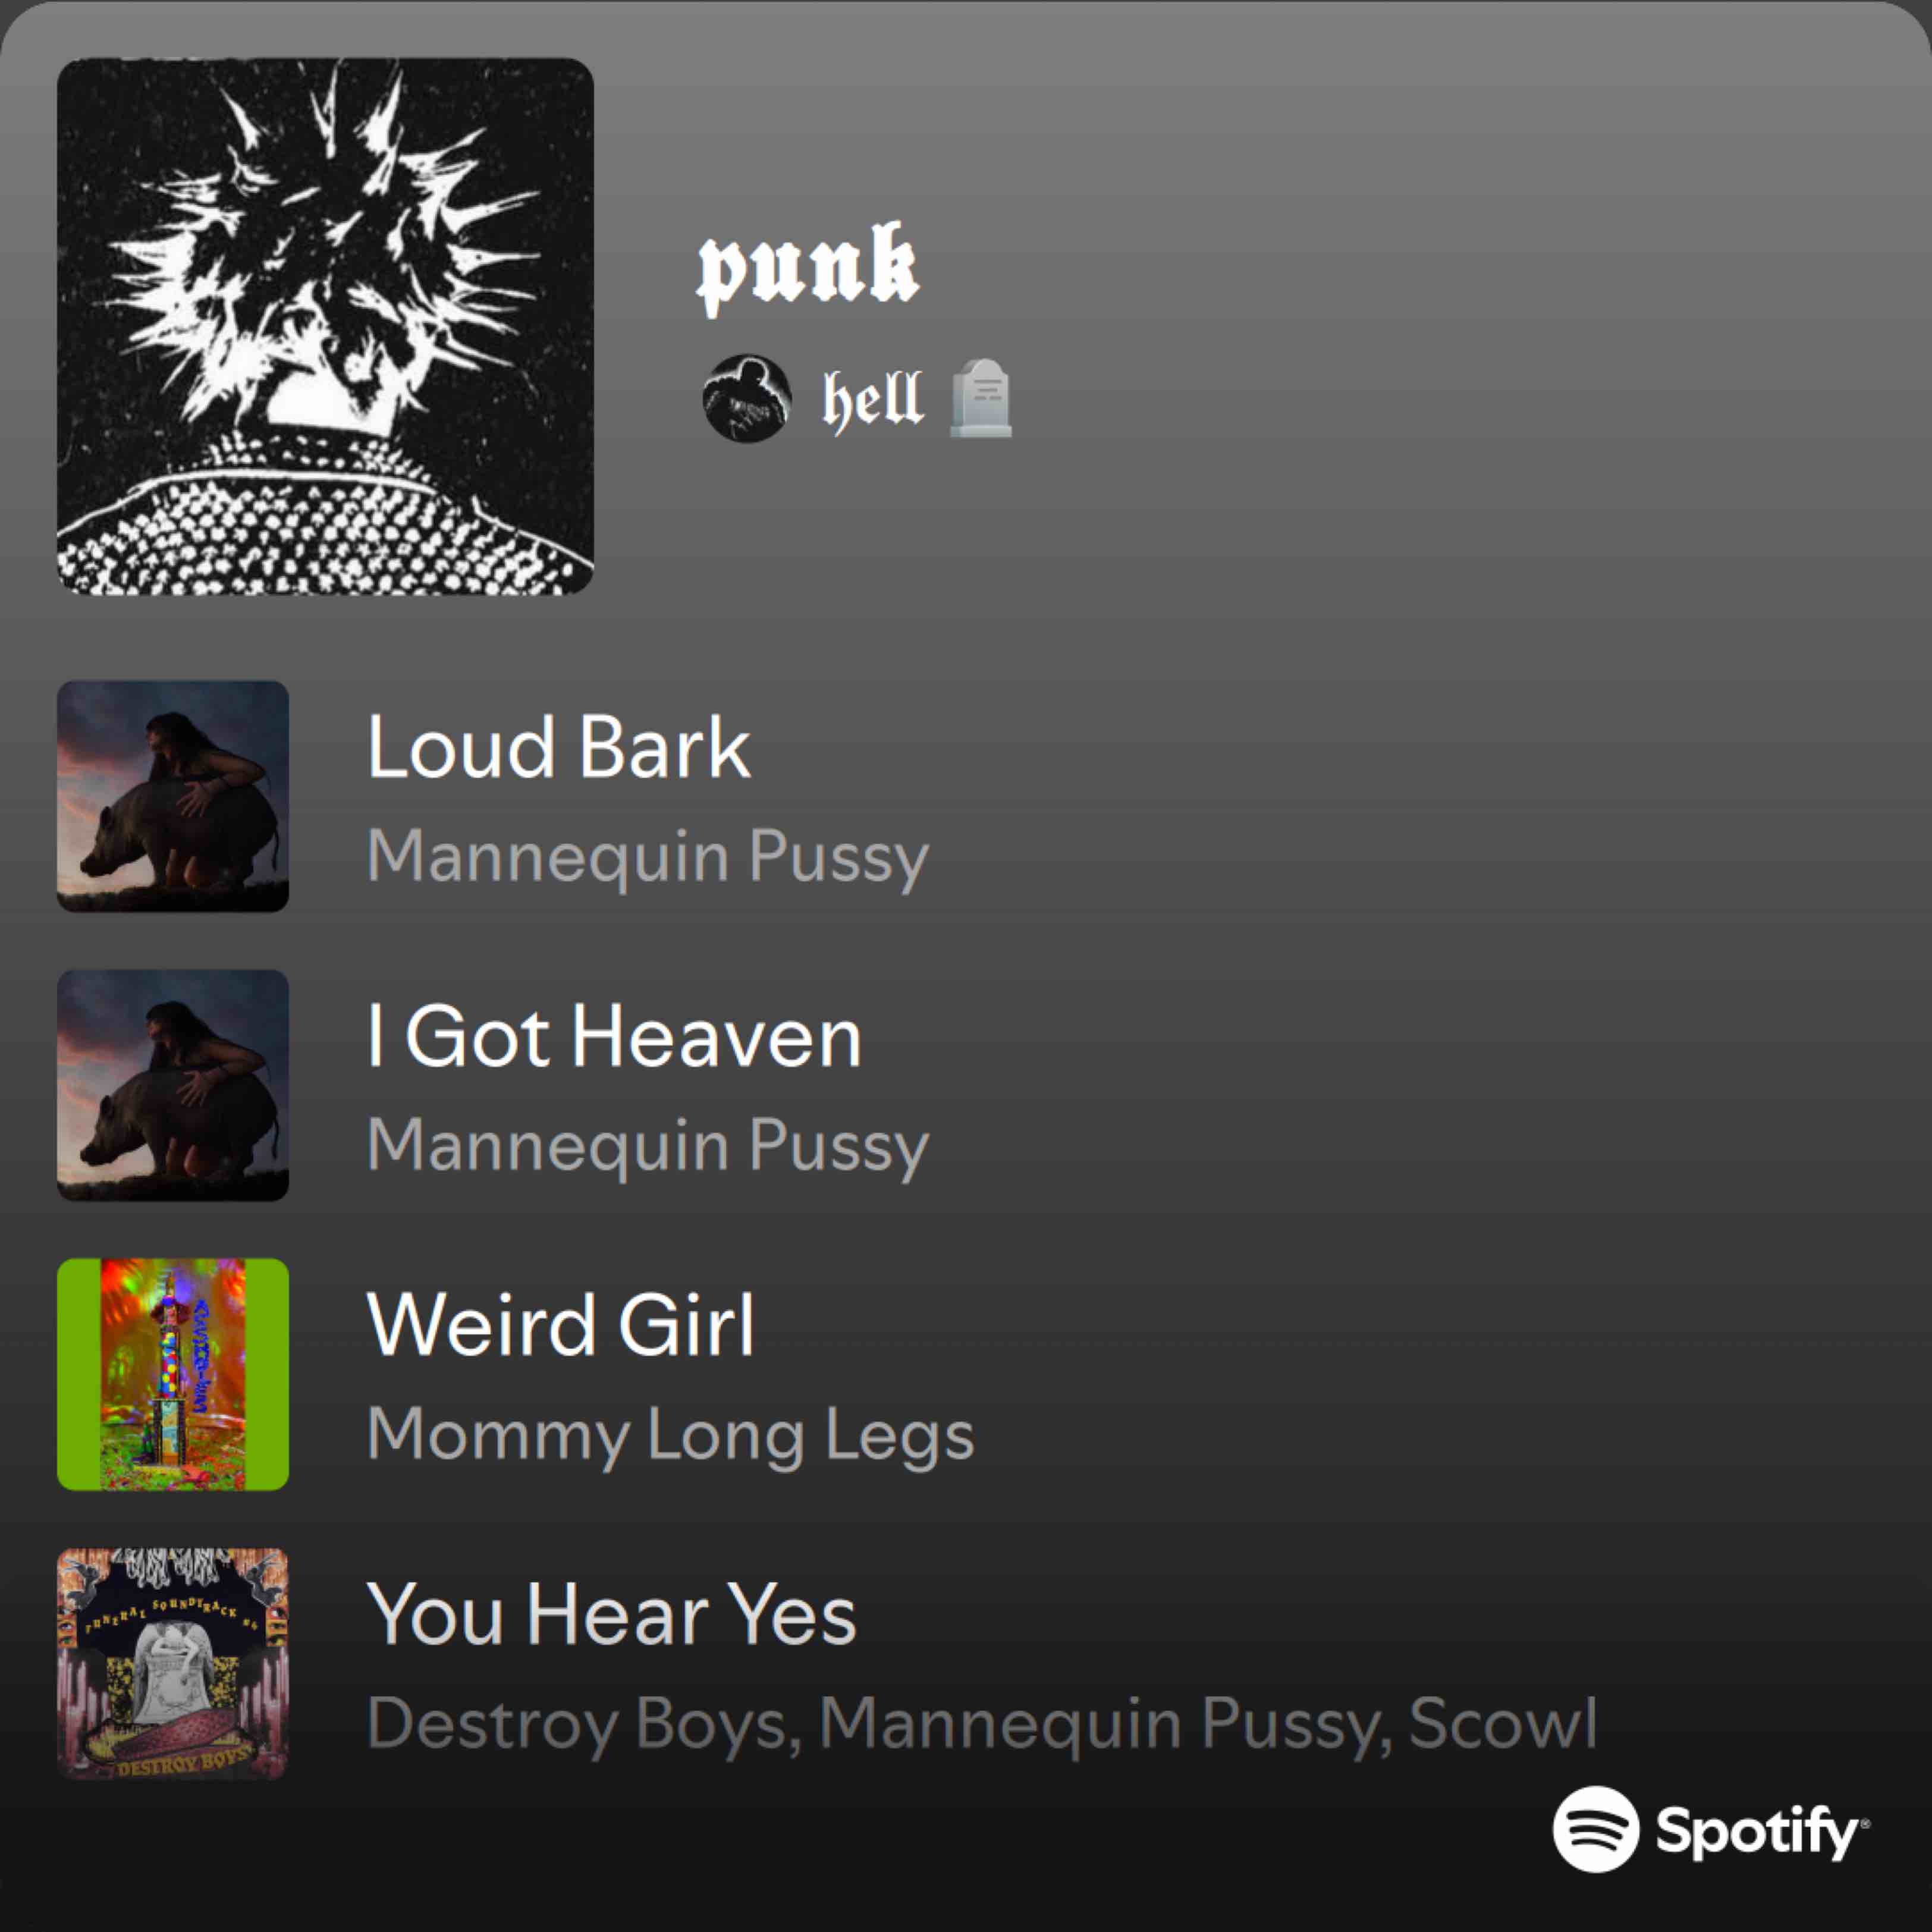Open the Scowl artist name
The width and height of the screenshot is (1932, 1932).
(x=1502, y=1723)
